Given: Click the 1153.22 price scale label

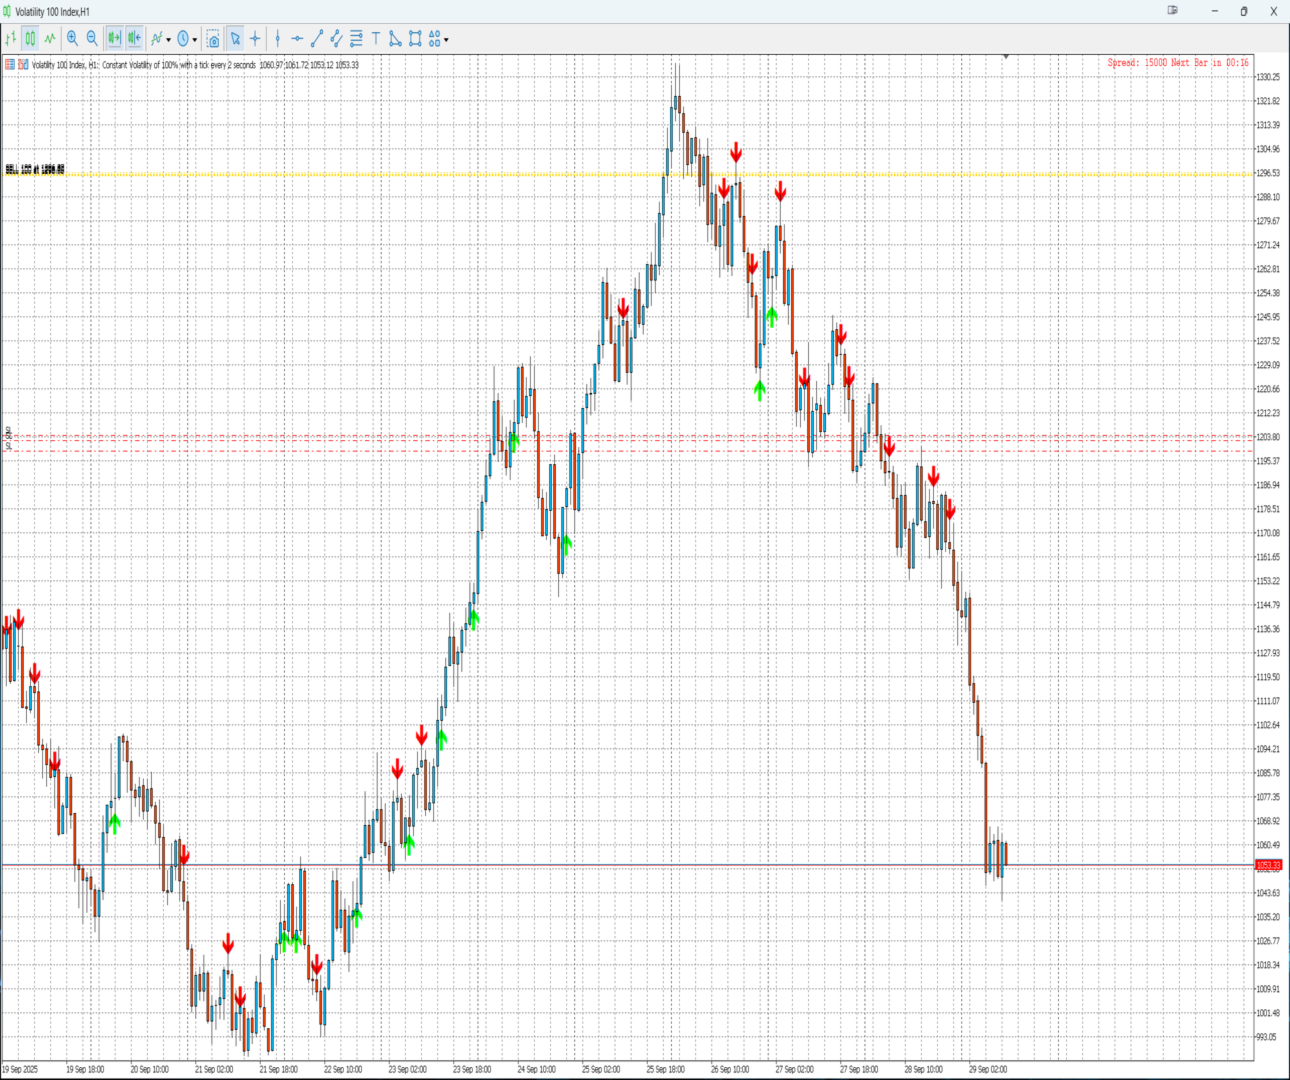Looking at the screenshot, I should (x=1268, y=581).
